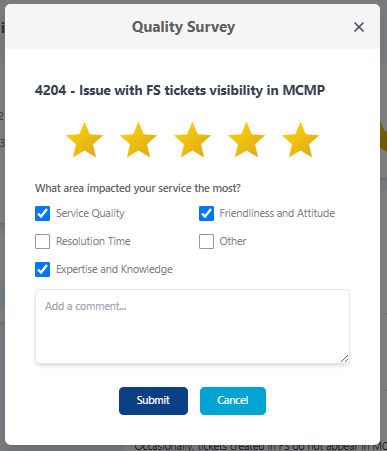Select the second star rating

click(x=138, y=140)
